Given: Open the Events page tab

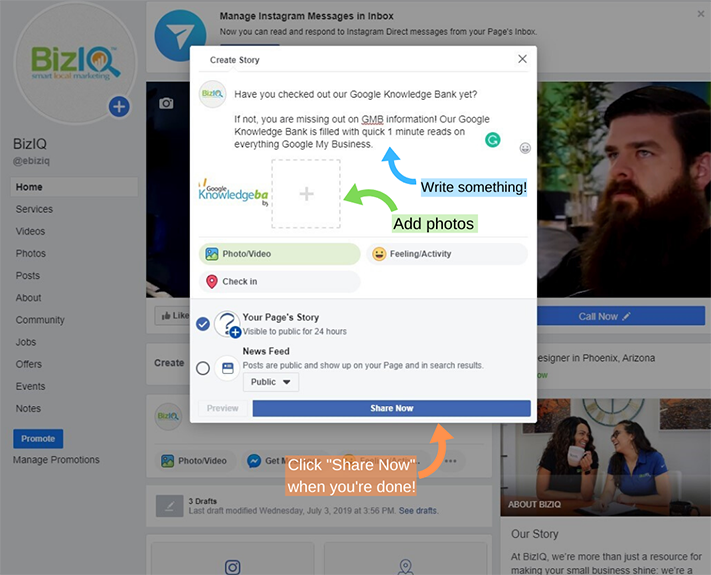Looking at the screenshot, I should point(30,386).
